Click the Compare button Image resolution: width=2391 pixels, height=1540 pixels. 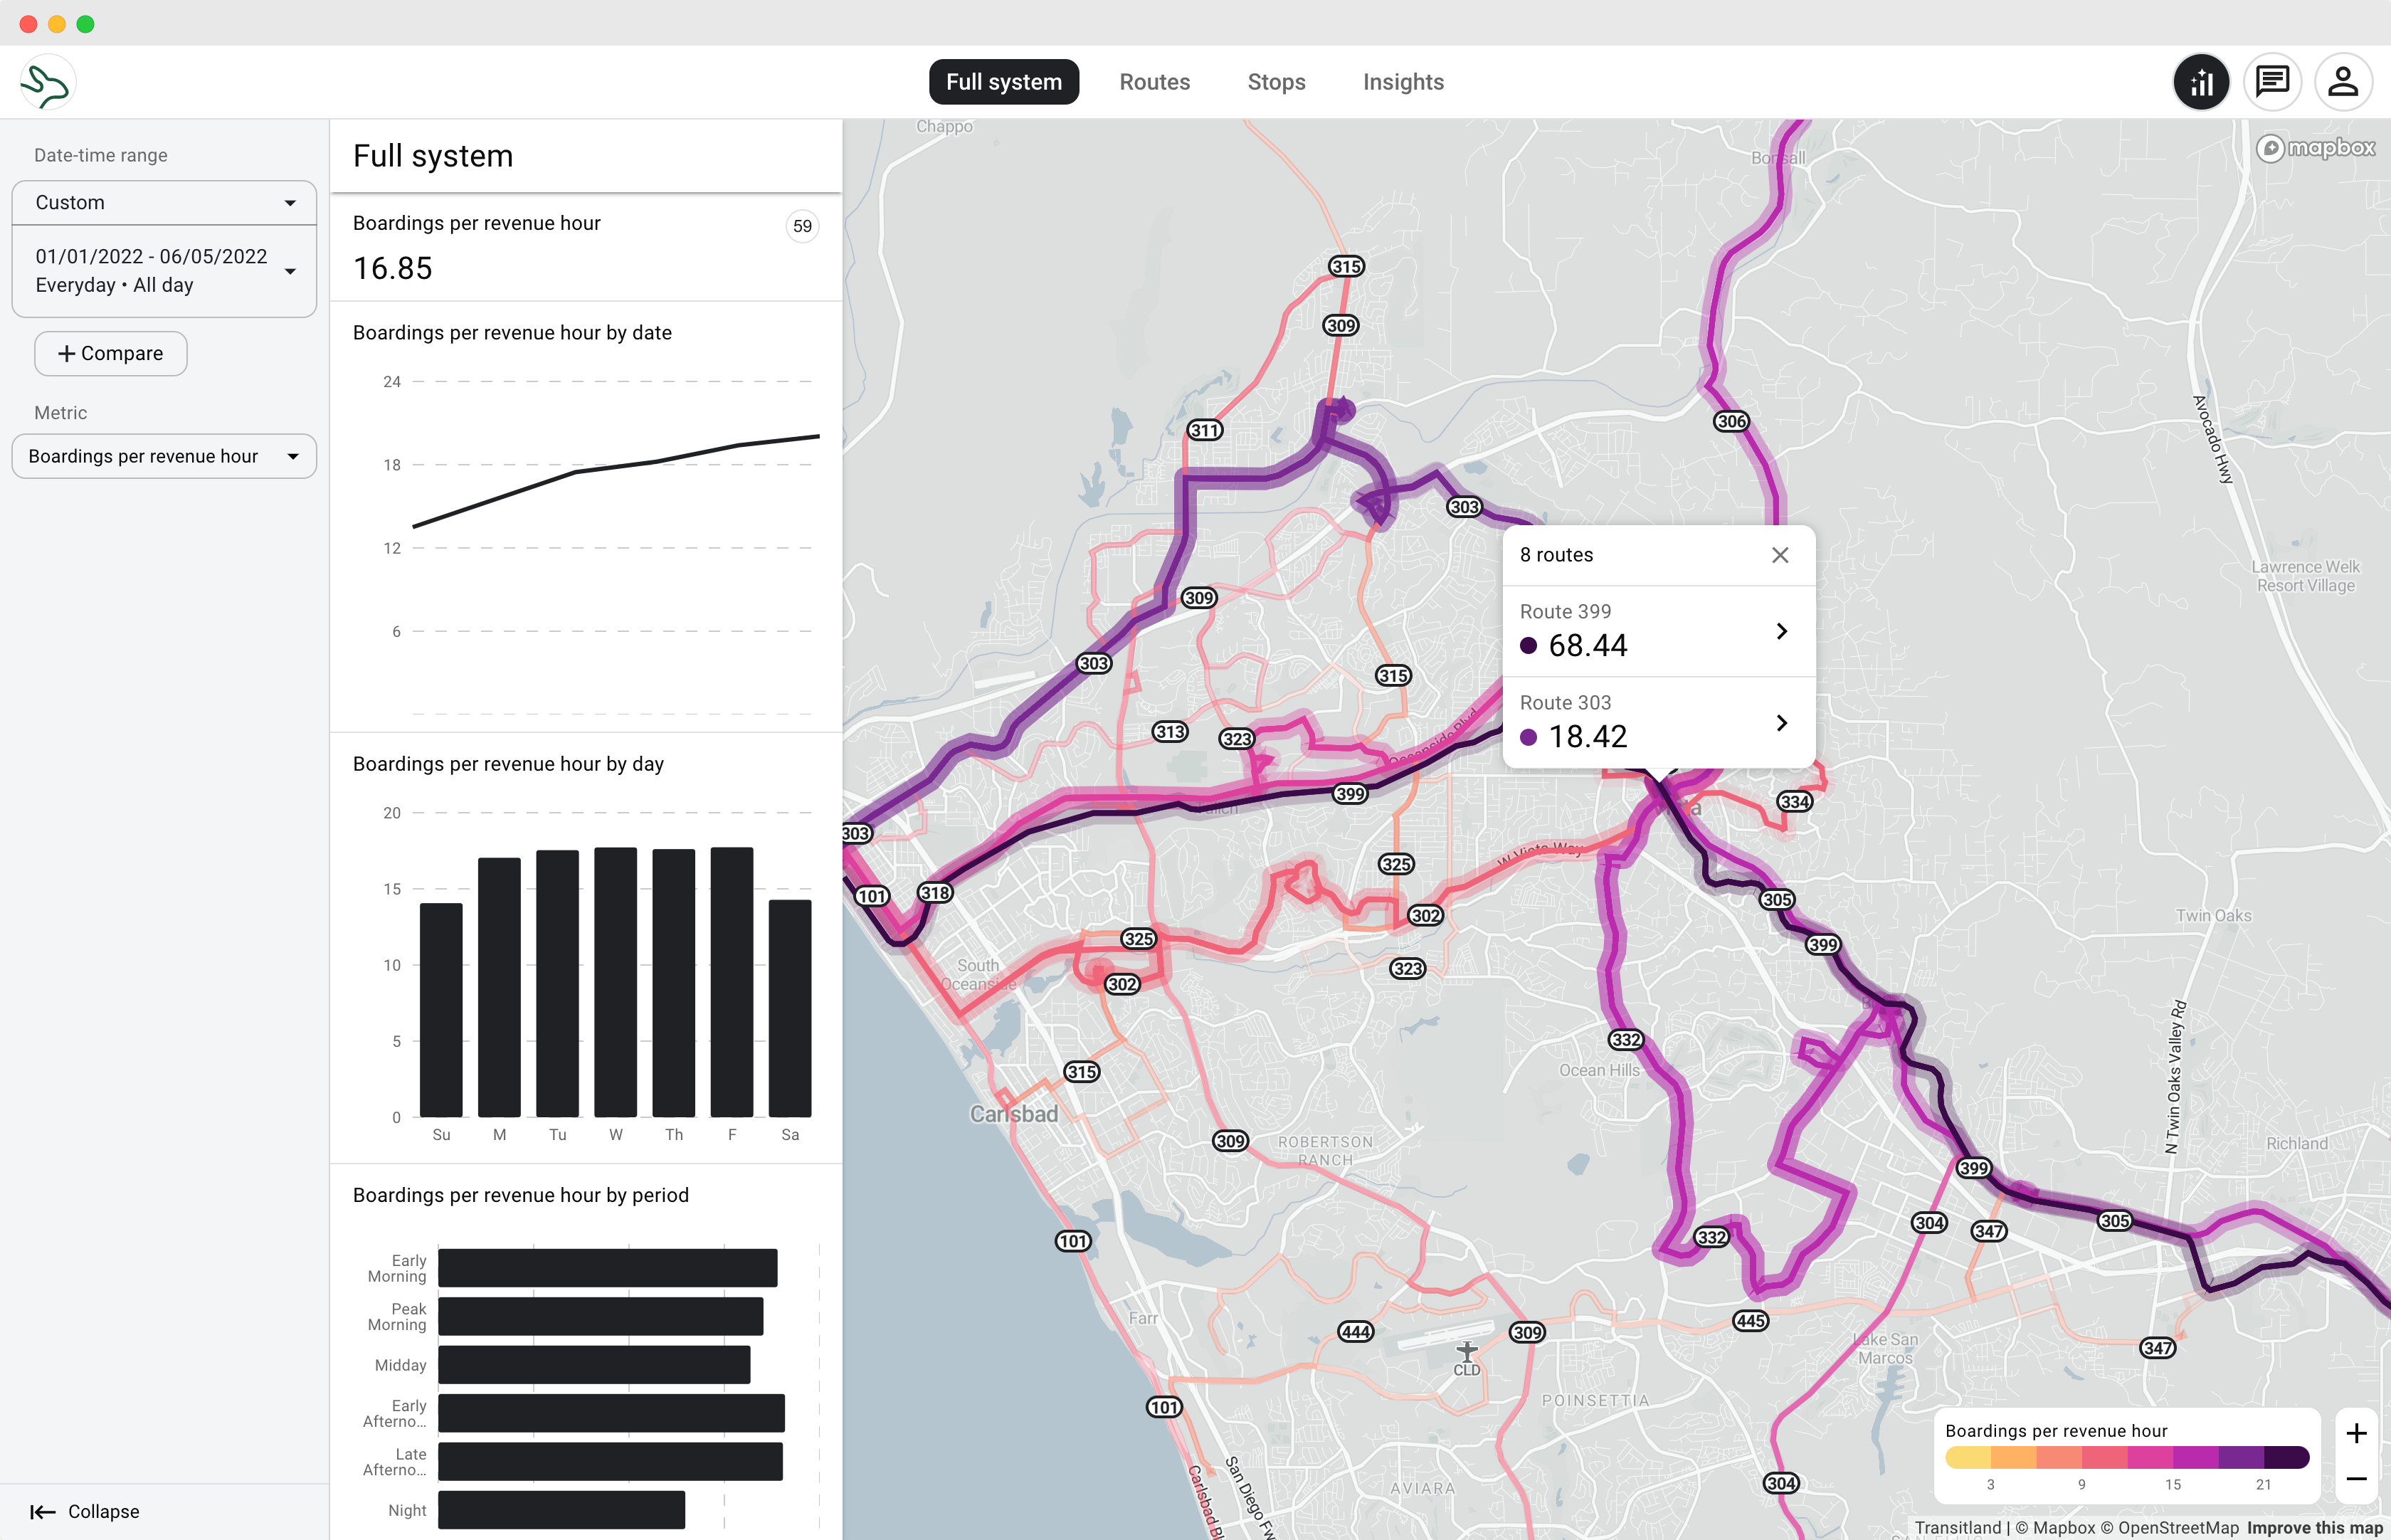click(x=111, y=354)
